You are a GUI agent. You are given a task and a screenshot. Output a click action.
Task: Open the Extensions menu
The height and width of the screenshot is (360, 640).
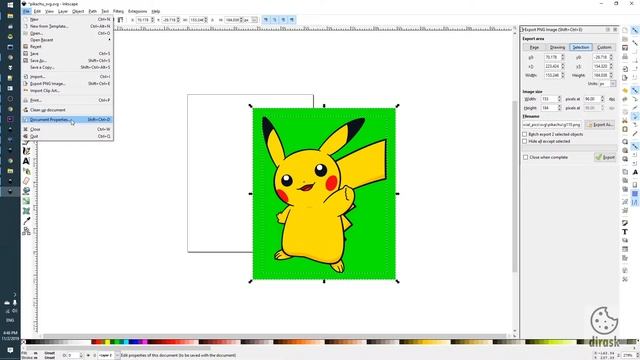[138, 11]
